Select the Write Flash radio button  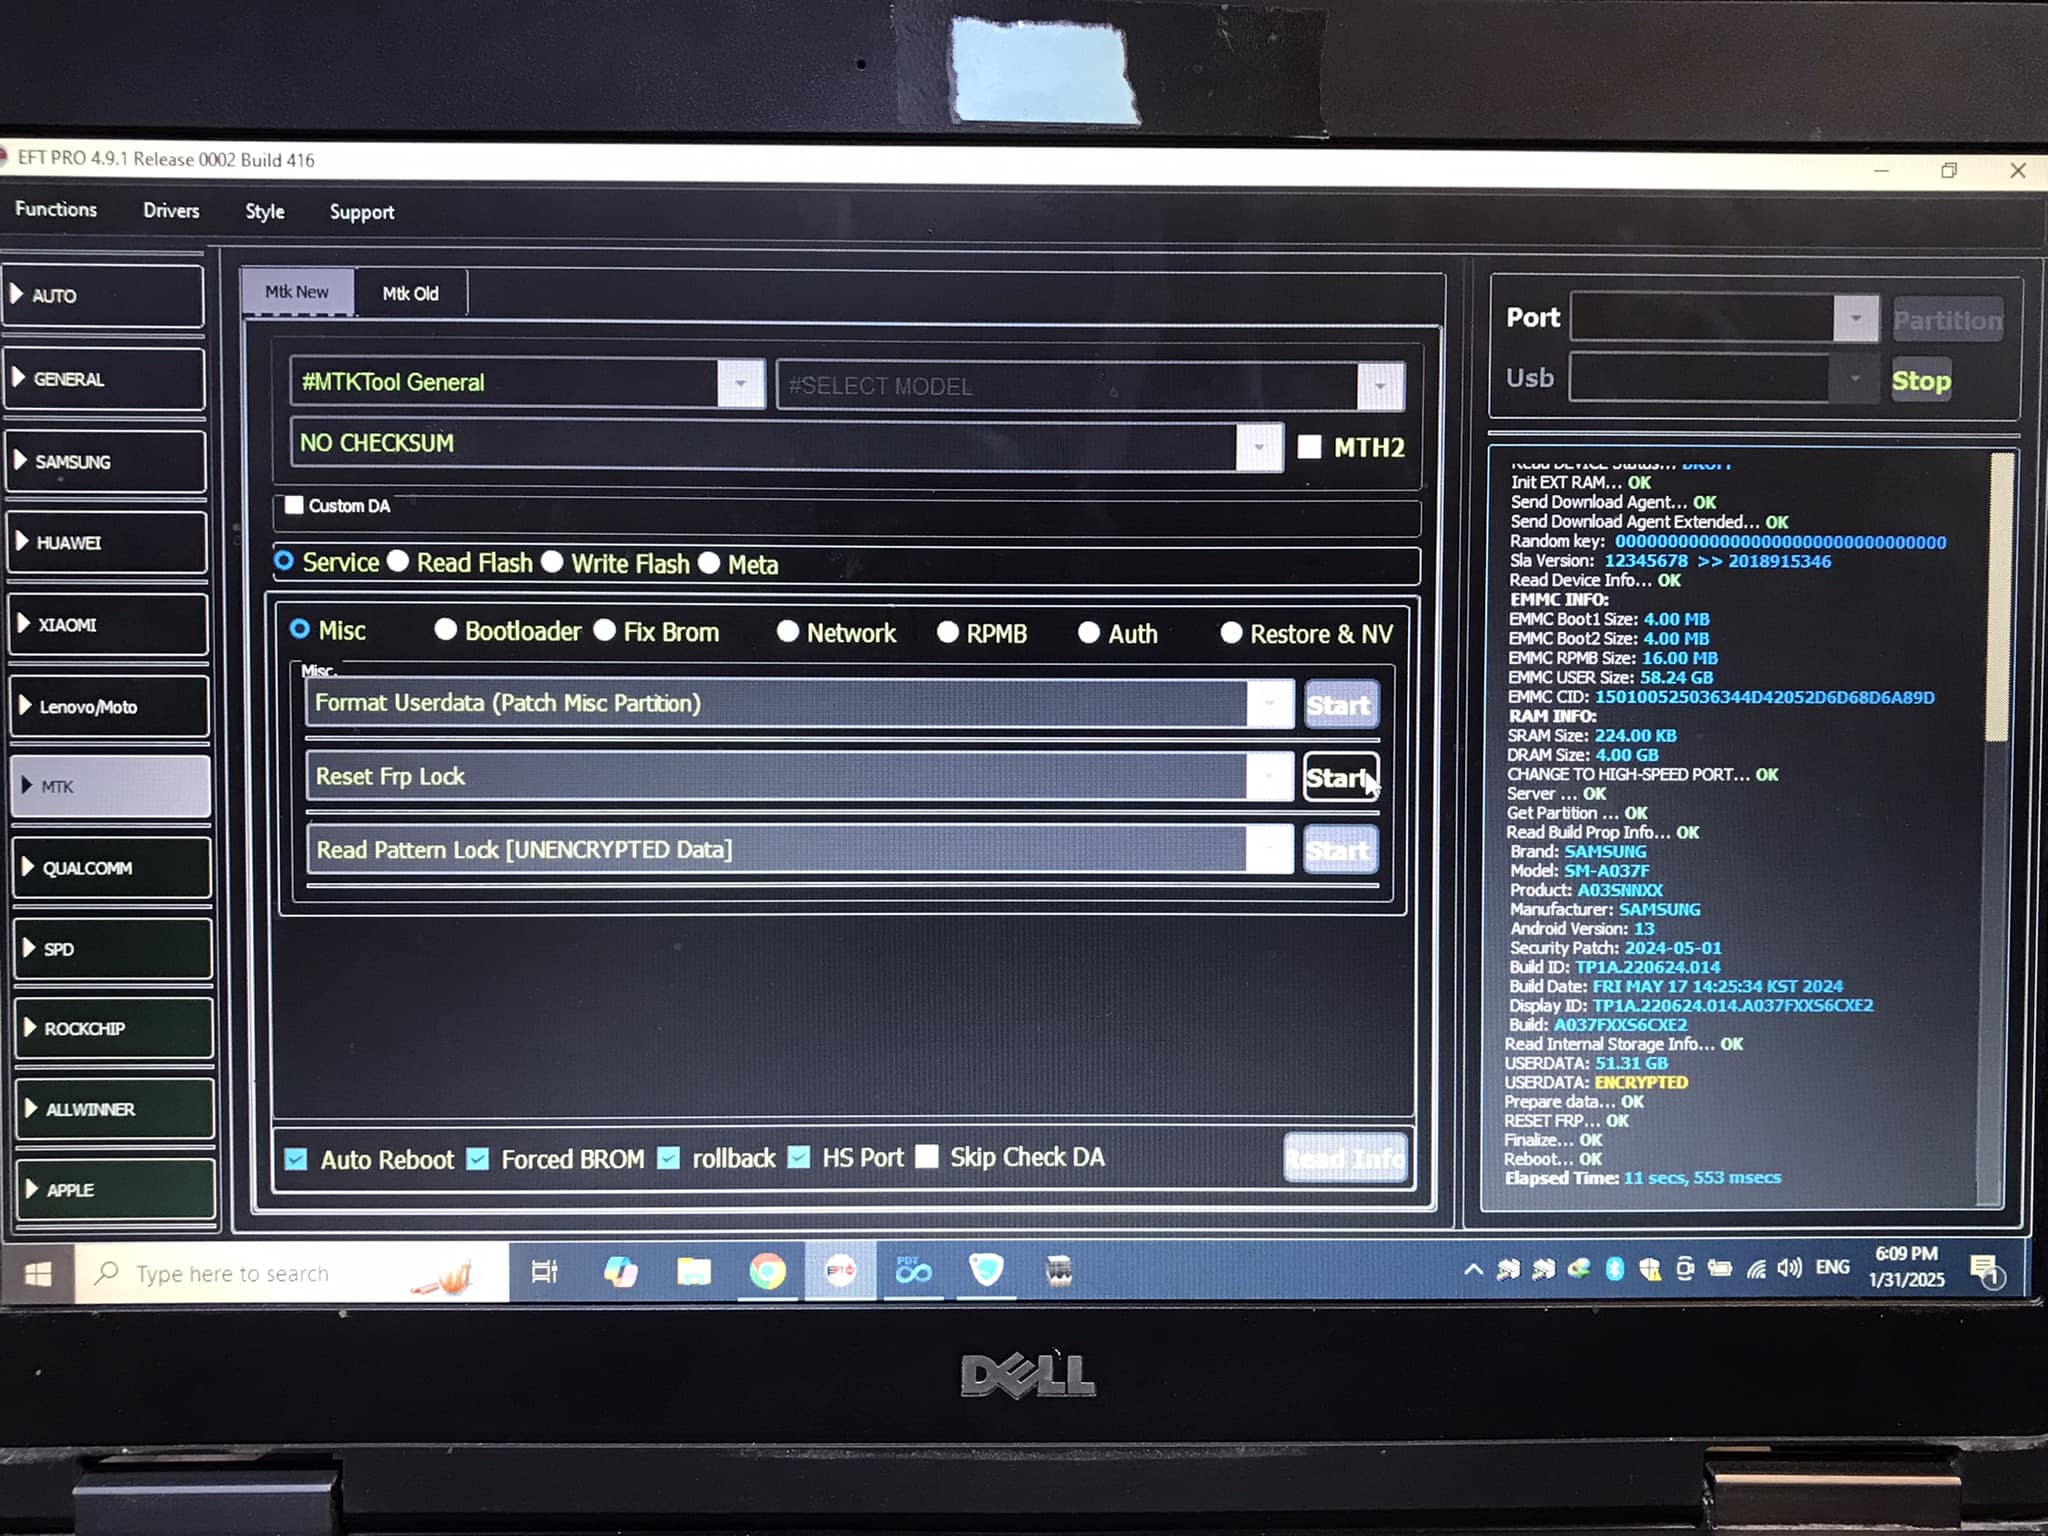552,562
